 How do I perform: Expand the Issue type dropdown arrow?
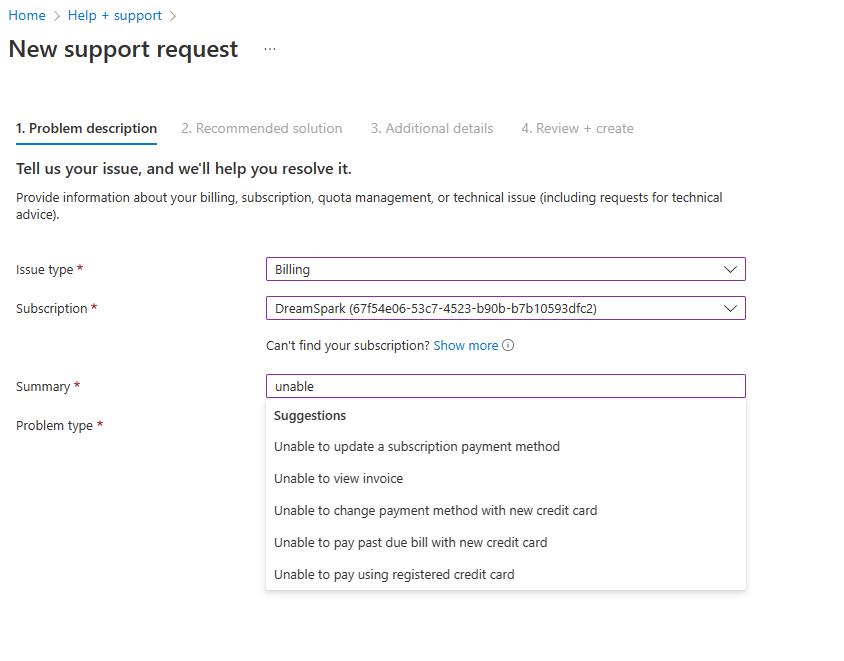click(x=730, y=270)
